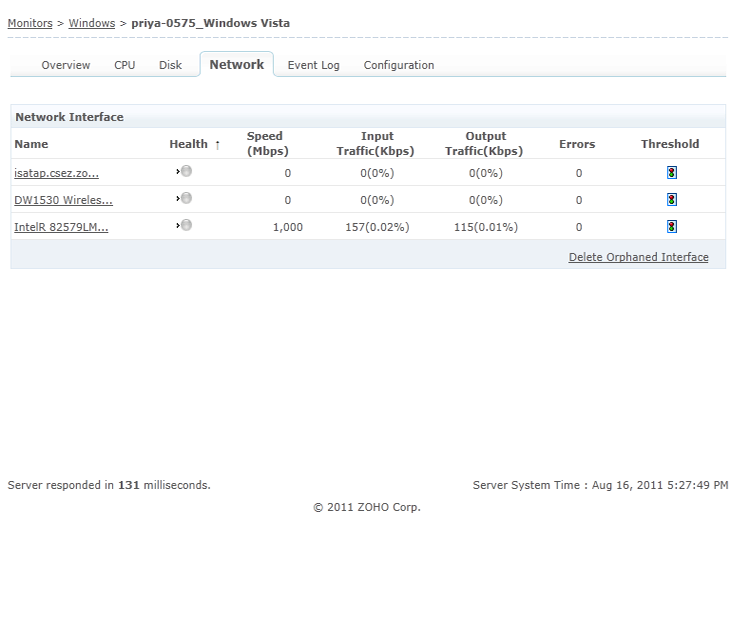Screen dimensions: 731x639
Task: Follow the Windows breadcrumb link
Action: 92,23
